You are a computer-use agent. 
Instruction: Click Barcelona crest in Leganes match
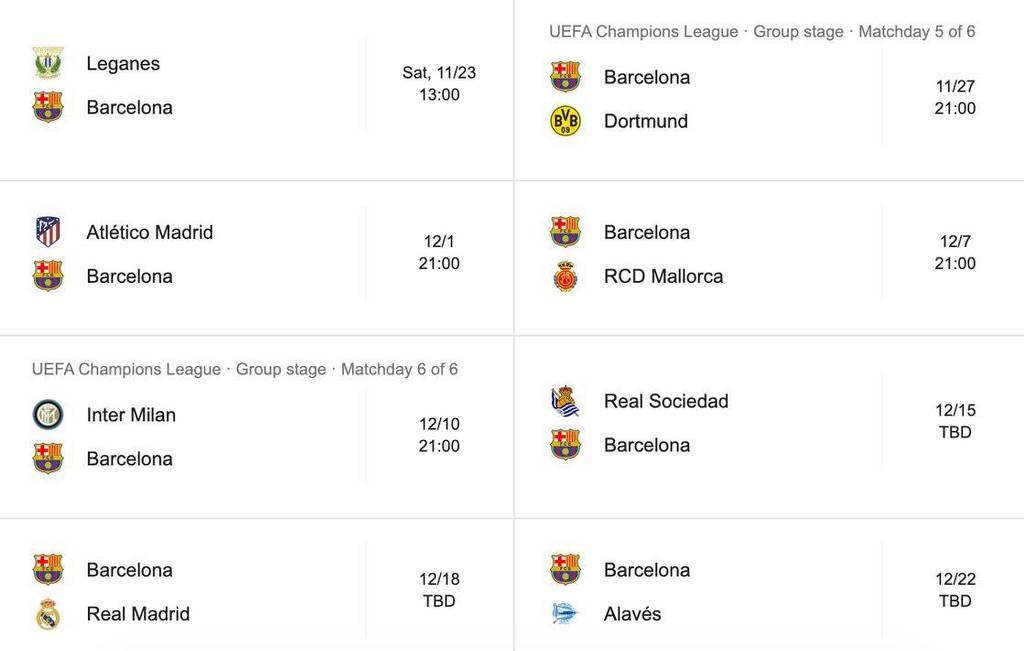48,107
